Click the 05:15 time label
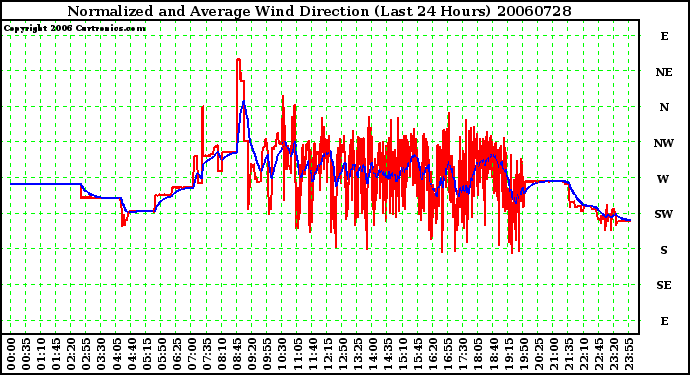Screen dimensions: 690x375 click(x=147, y=354)
